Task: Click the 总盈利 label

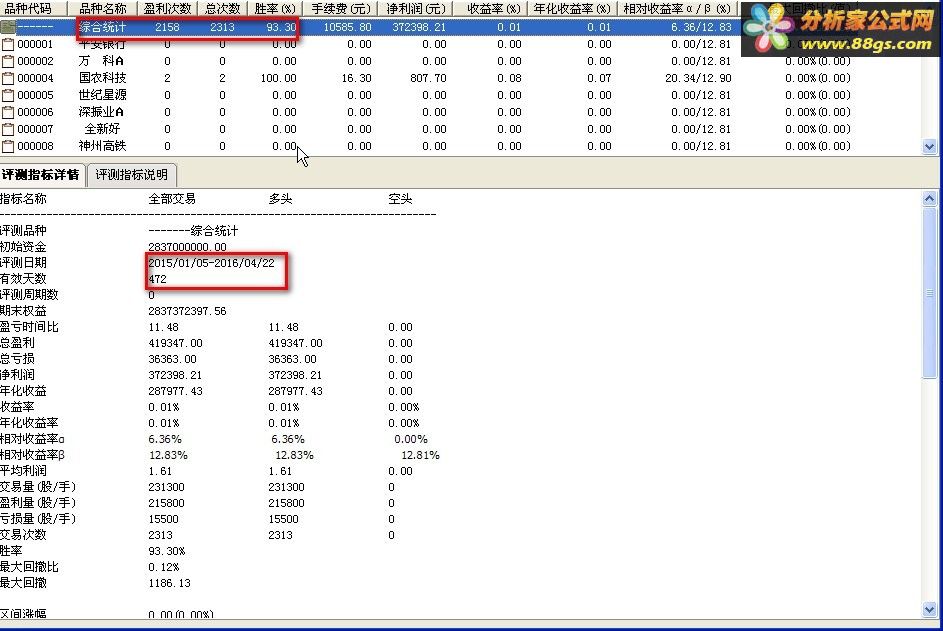Action: pyautogui.click(x=17, y=343)
